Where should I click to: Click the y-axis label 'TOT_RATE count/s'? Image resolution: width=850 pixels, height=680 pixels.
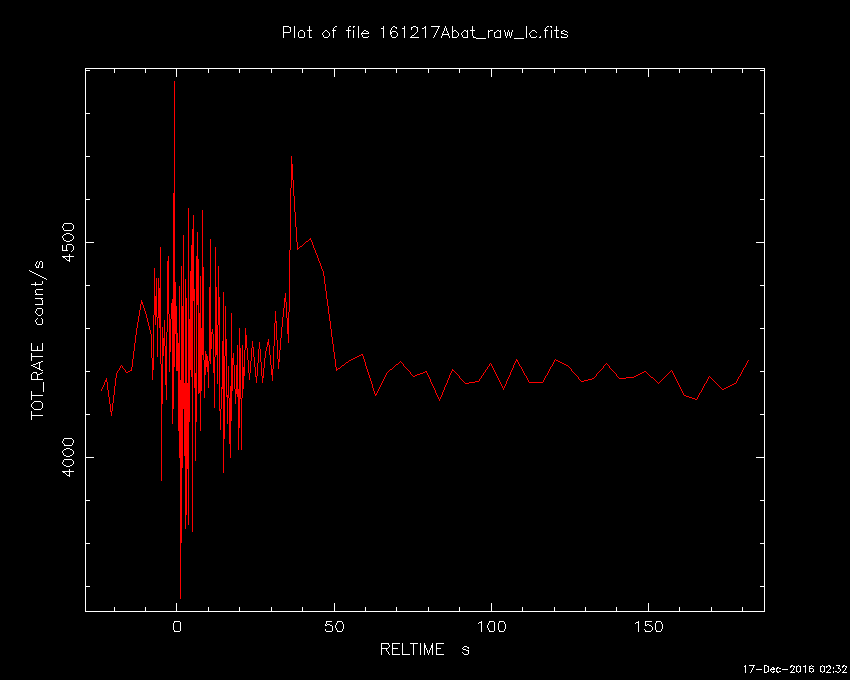38,340
